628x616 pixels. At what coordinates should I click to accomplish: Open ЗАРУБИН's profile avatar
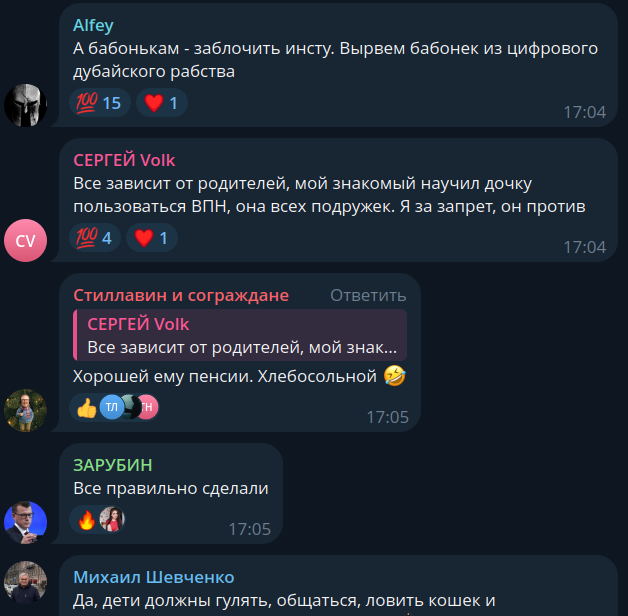[26, 522]
